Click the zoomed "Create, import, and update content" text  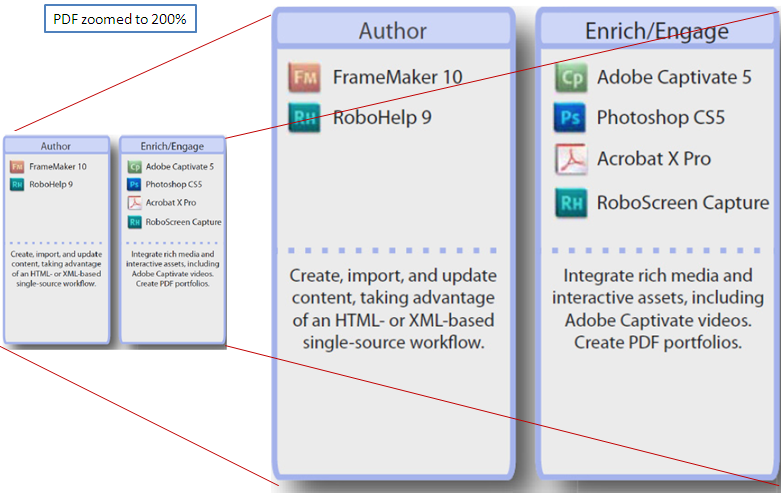coord(392,309)
